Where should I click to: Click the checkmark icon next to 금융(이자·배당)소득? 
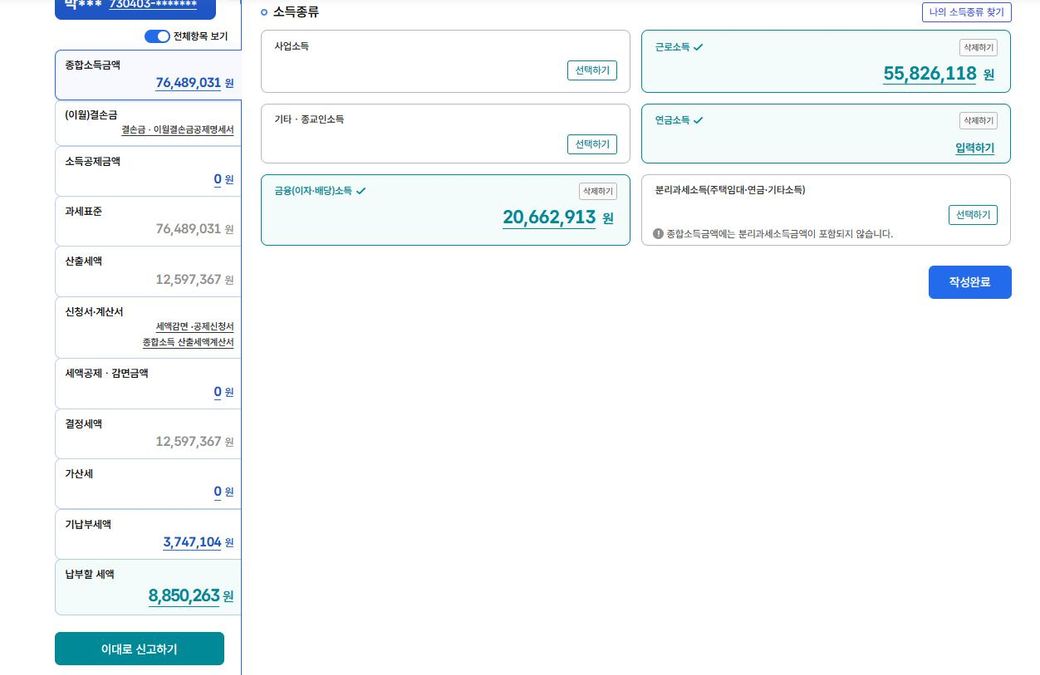point(361,191)
